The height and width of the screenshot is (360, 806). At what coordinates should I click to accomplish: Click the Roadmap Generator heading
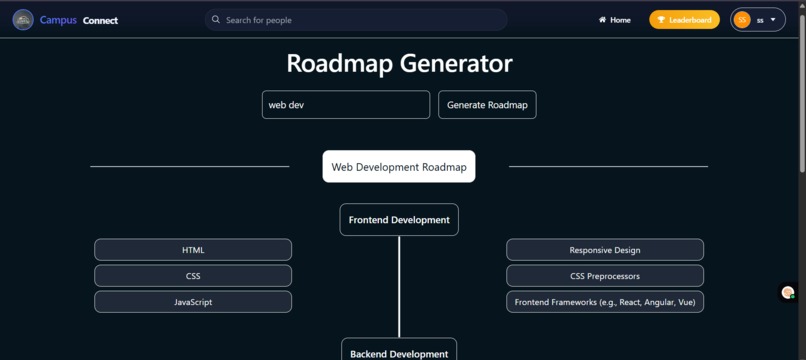click(x=399, y=64)
